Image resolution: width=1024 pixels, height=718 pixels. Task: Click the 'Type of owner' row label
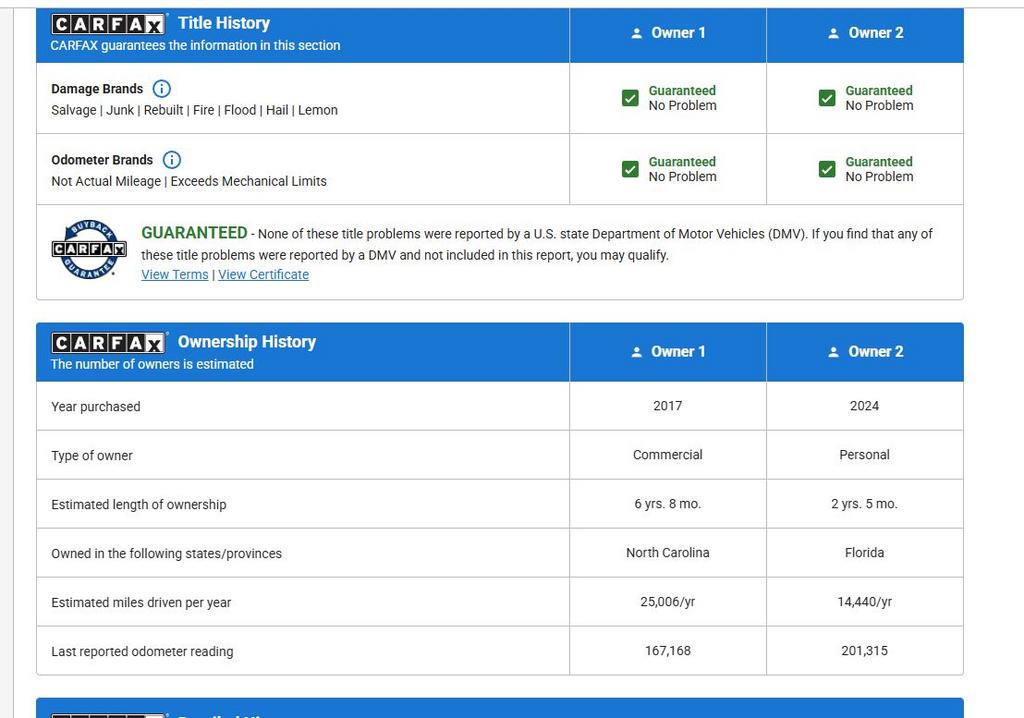click(x=92, y=455)
